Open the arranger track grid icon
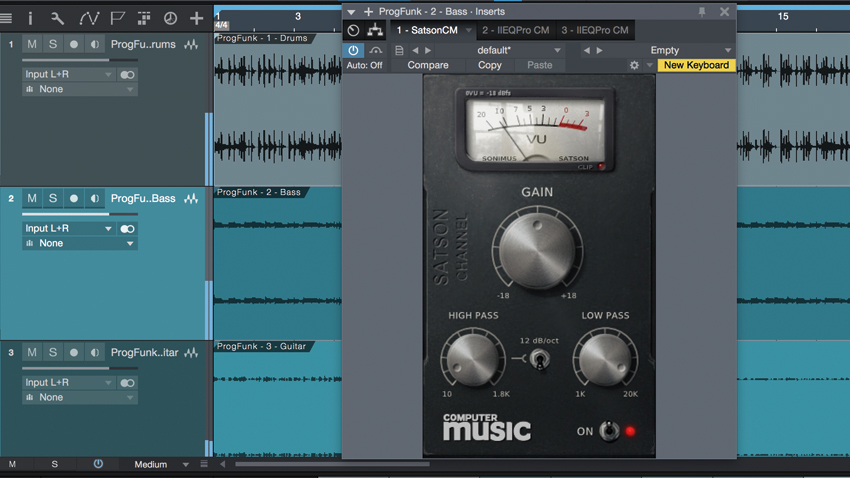850x478 pixels. [x=144, y=18]
